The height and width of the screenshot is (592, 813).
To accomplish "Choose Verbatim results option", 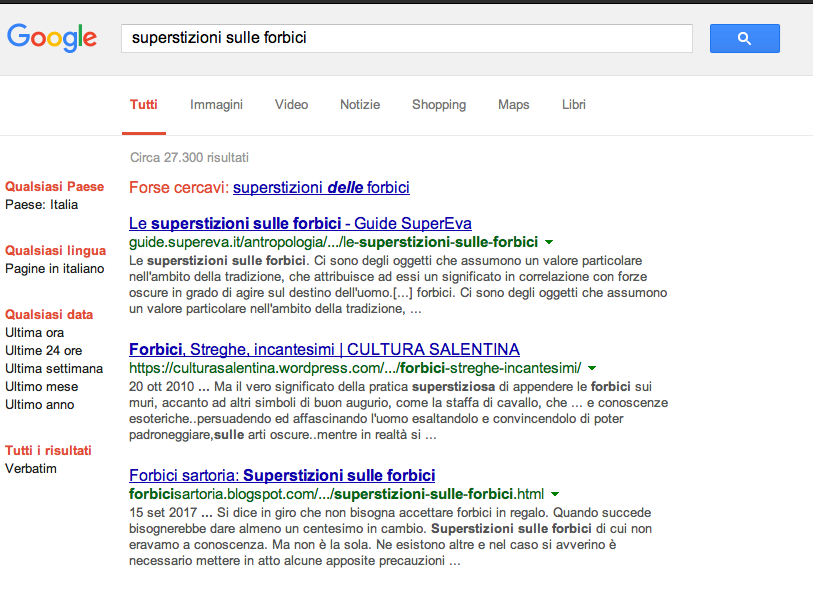I will click(x=31, y=469).
